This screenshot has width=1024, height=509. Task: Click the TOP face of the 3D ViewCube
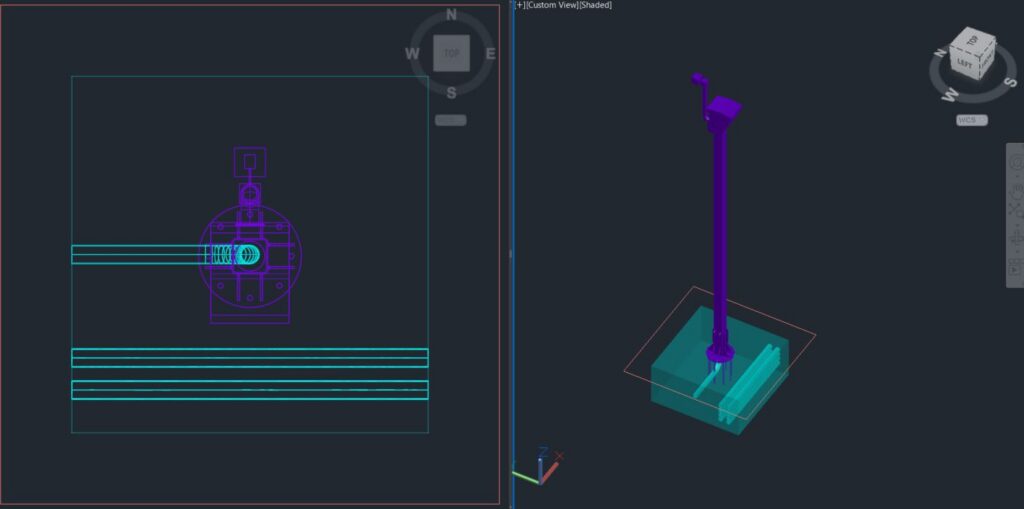(974, 40)
